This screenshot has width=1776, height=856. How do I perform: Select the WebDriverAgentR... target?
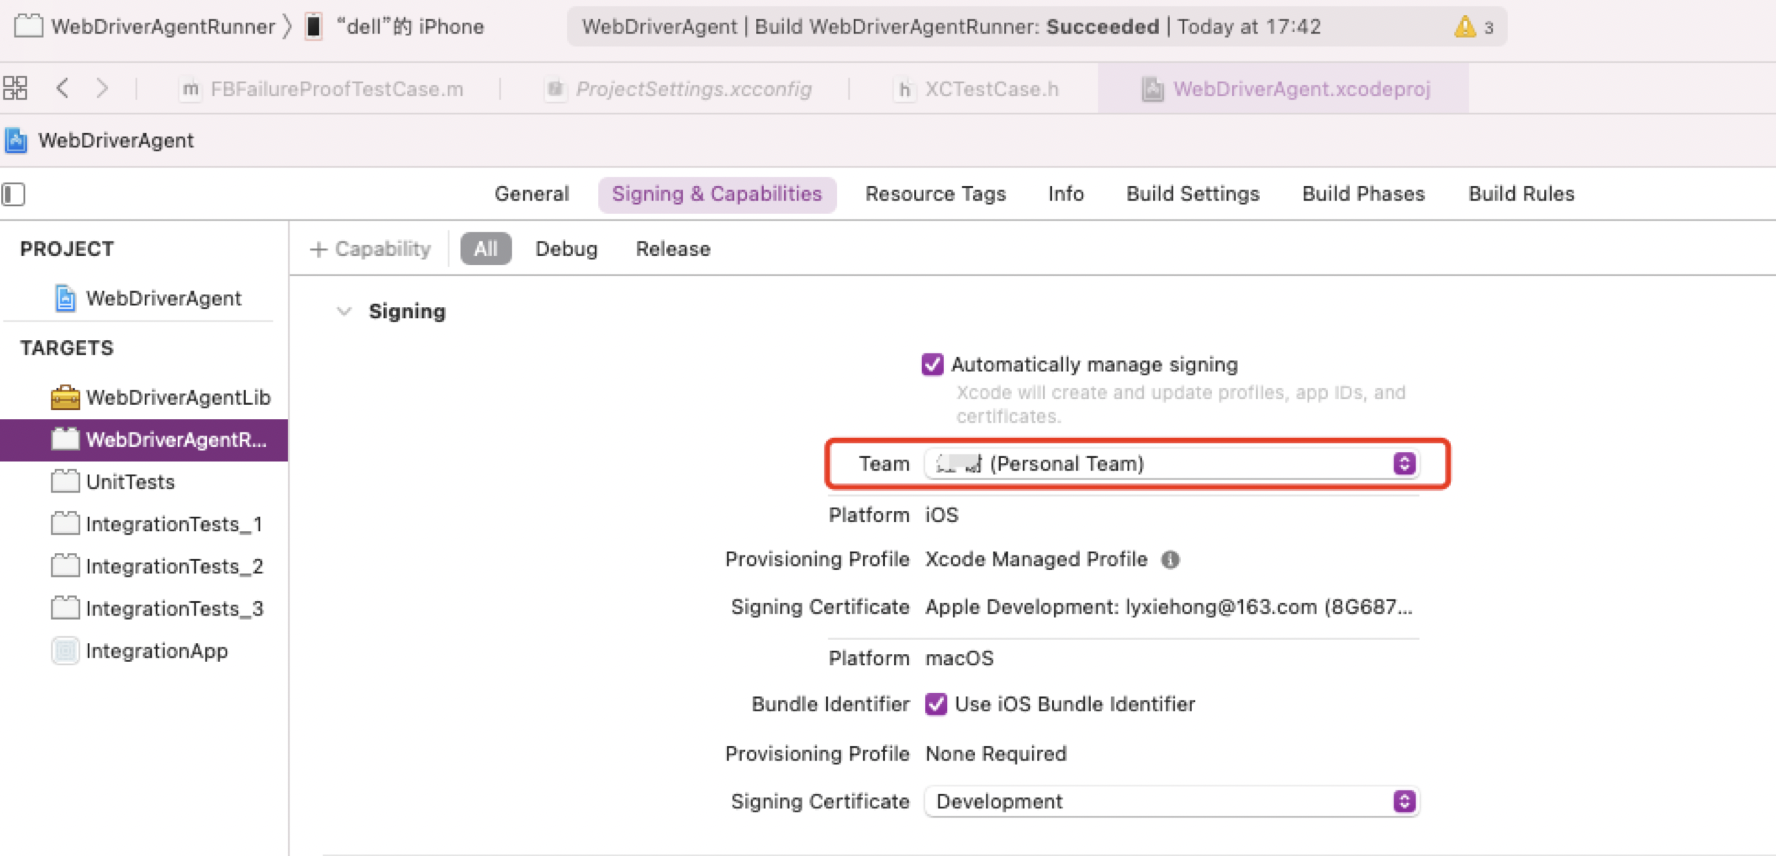click(145, 440)
